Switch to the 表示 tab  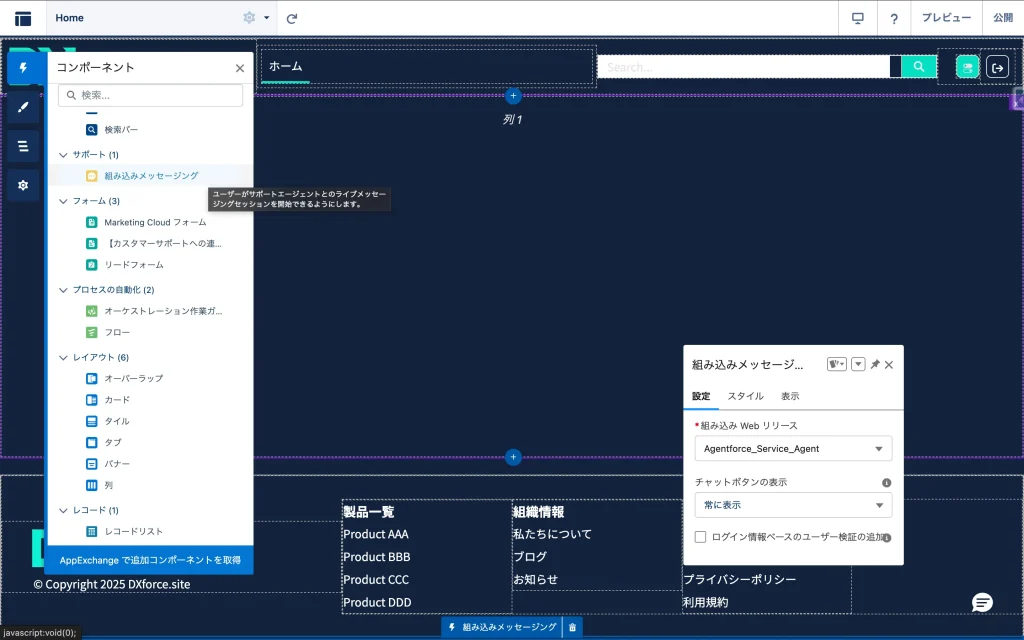pos(790,396)
